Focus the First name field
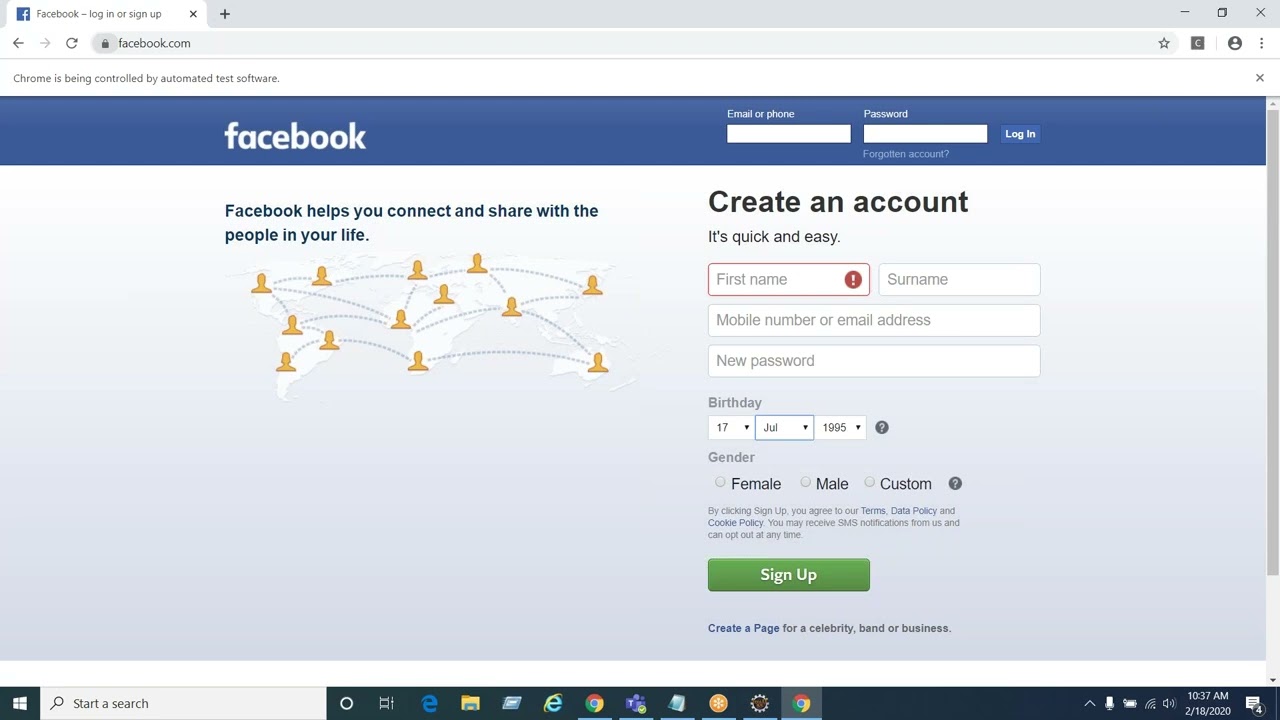Viewport: 1280px width, 720px height. pos(789,279)
